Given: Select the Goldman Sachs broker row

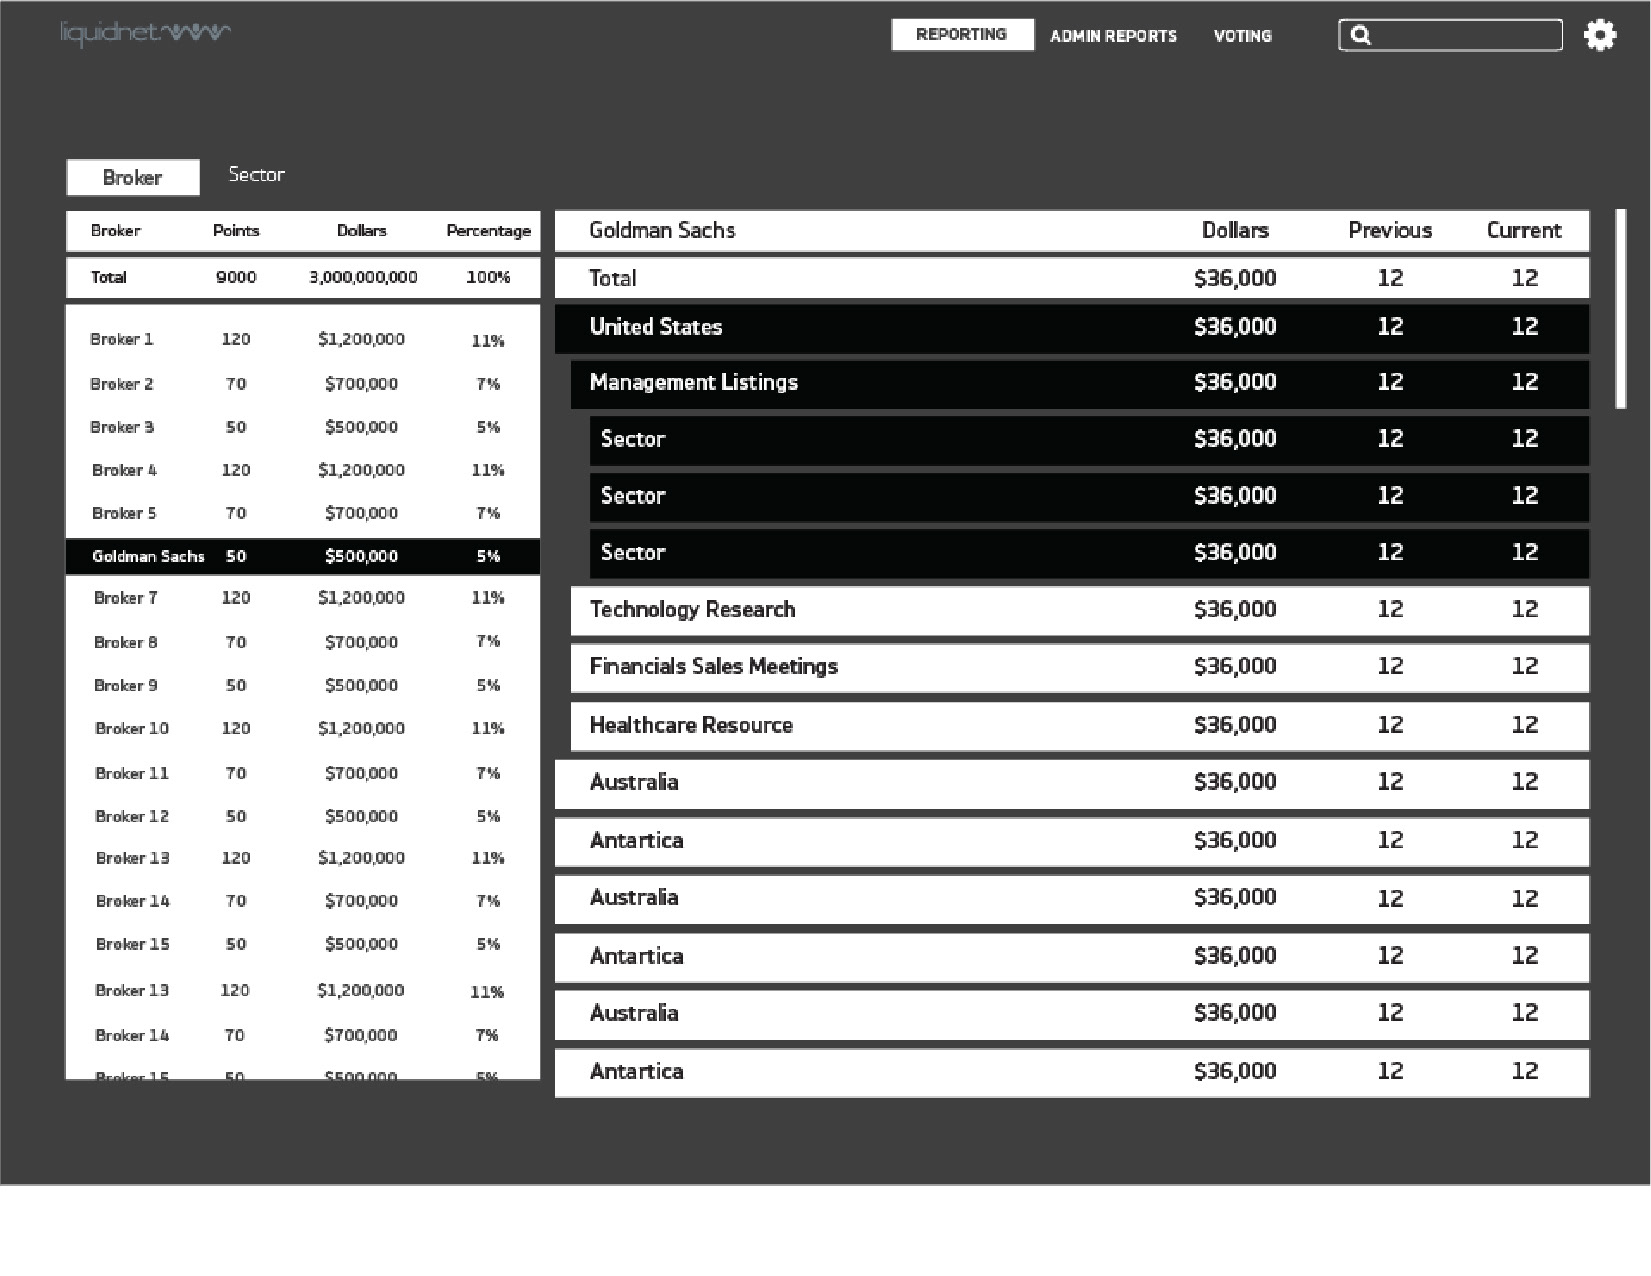Looking at the screenshot, I should (303, 557).
